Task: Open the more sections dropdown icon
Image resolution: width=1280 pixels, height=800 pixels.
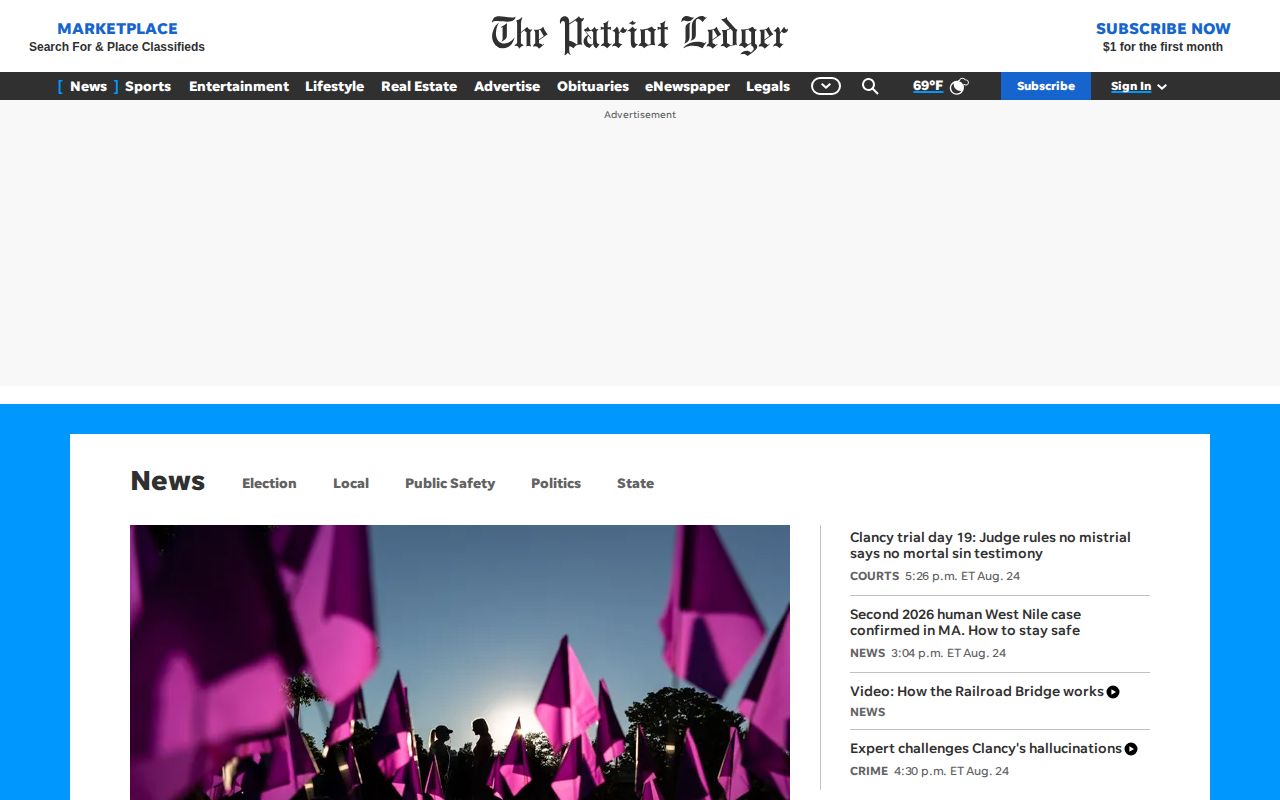Action: coord(825,86)
